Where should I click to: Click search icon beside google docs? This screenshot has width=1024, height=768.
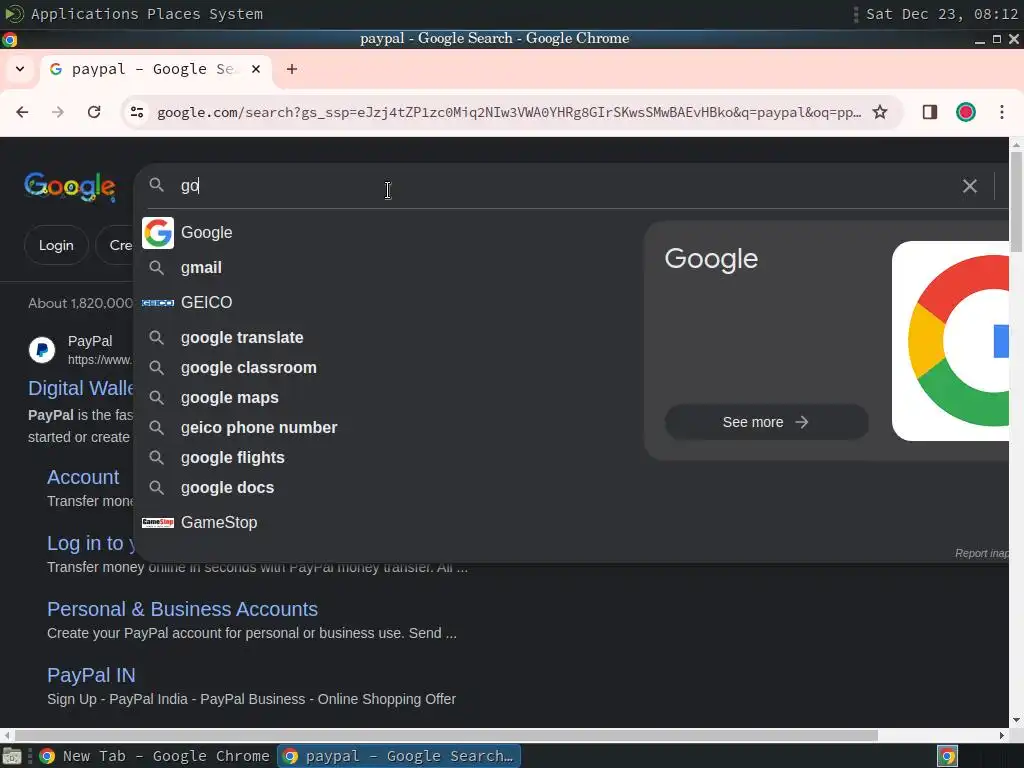click(x=156, y=488)
